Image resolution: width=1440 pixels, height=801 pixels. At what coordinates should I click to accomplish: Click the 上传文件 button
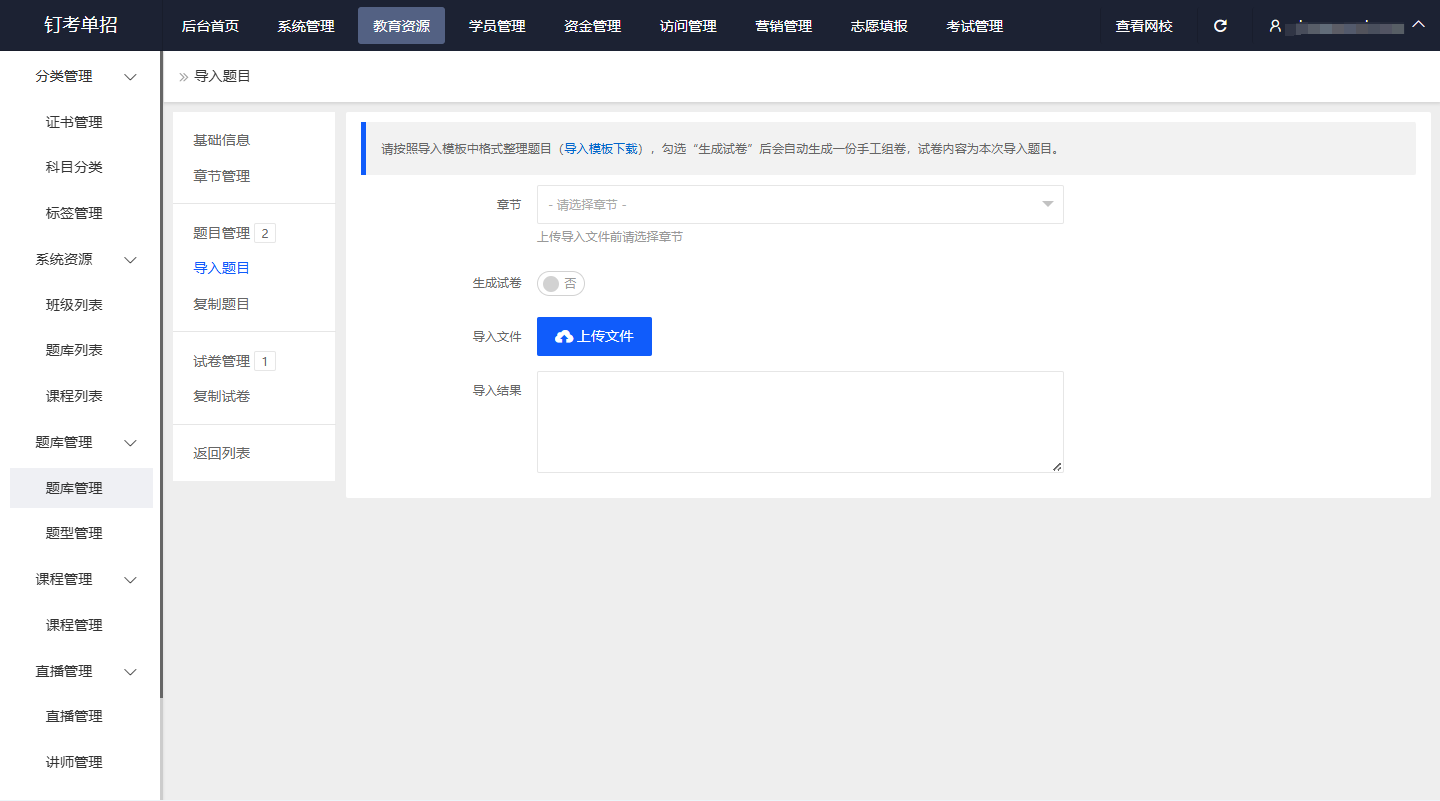[594, 337]
